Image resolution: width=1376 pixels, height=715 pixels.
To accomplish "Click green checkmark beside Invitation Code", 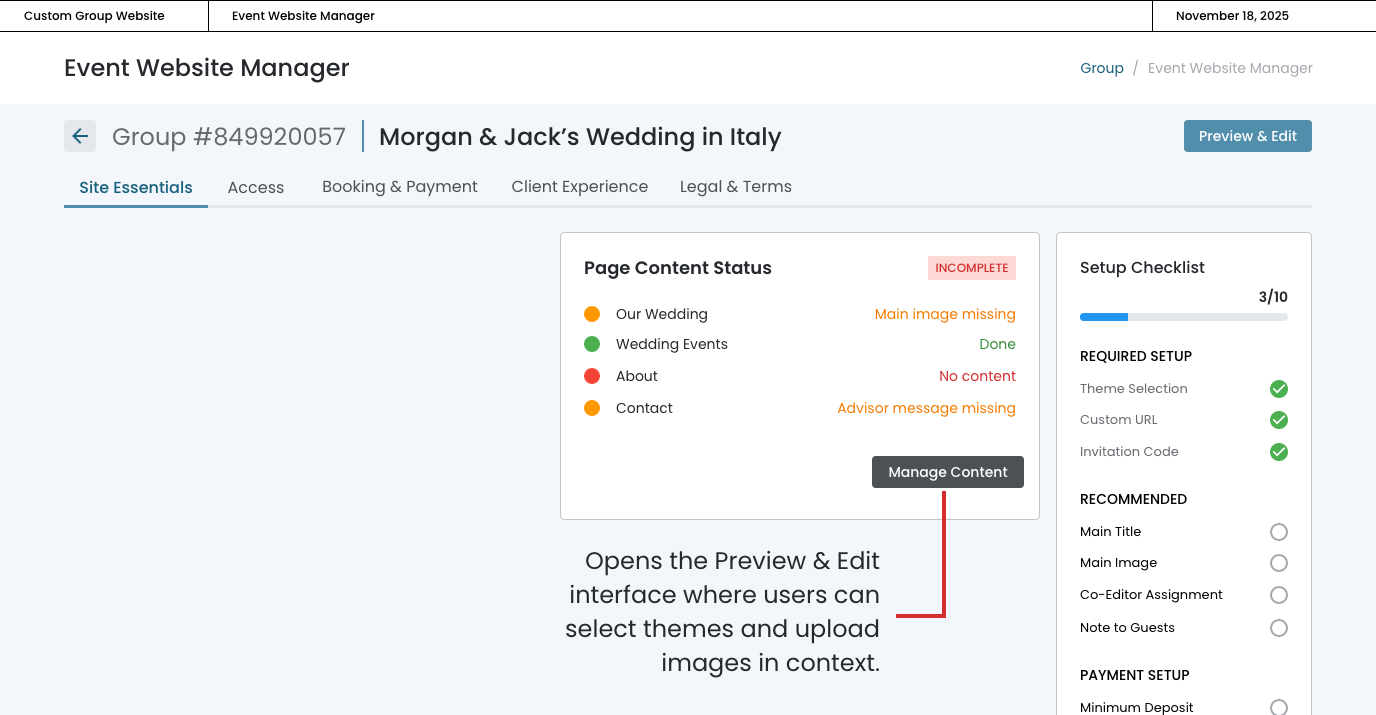I will [1278, 452].
